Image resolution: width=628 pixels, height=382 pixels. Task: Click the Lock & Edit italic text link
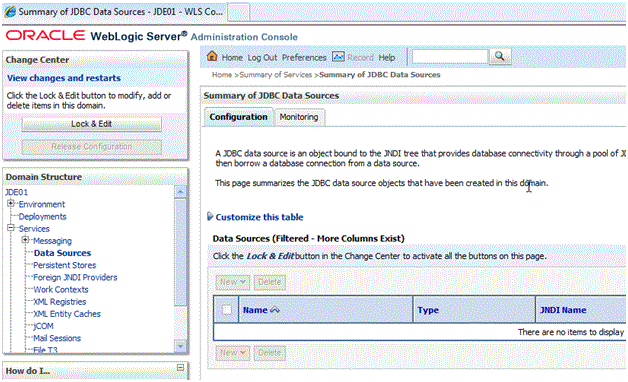pyautogui.click(x=270, y=256)
